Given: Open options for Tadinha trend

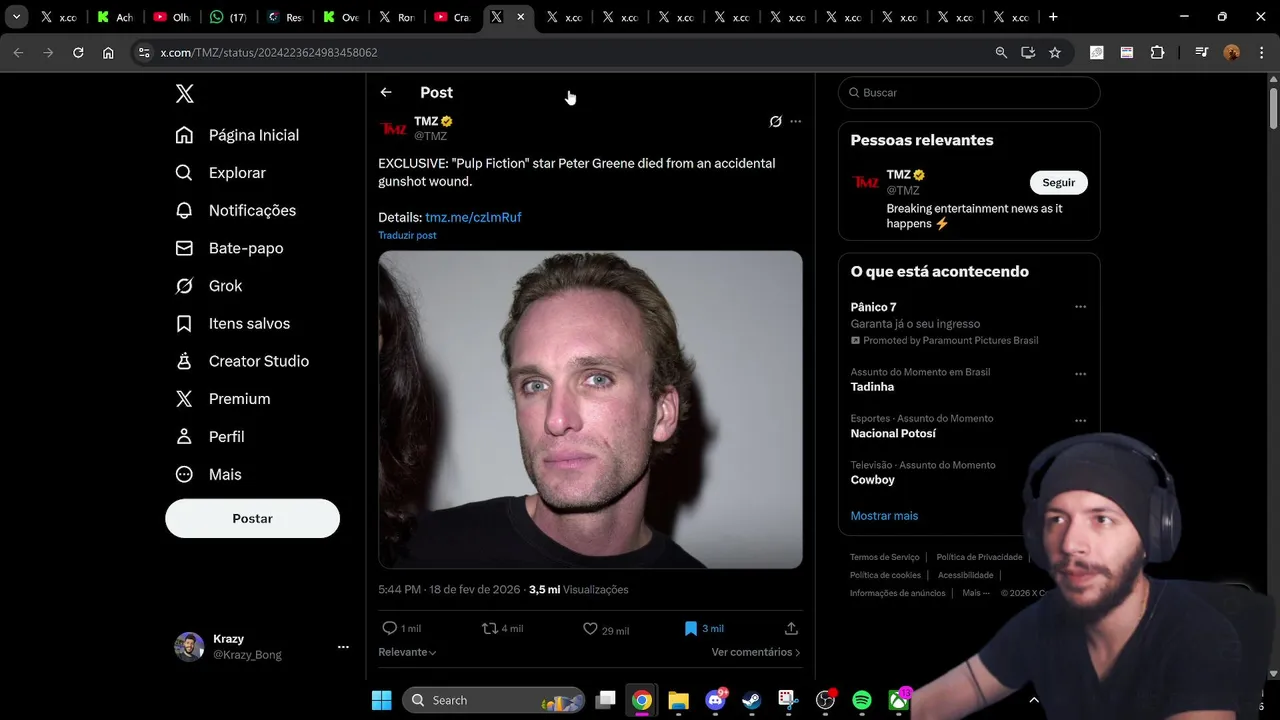Looking at the screenshot, I should point(1080,374).
